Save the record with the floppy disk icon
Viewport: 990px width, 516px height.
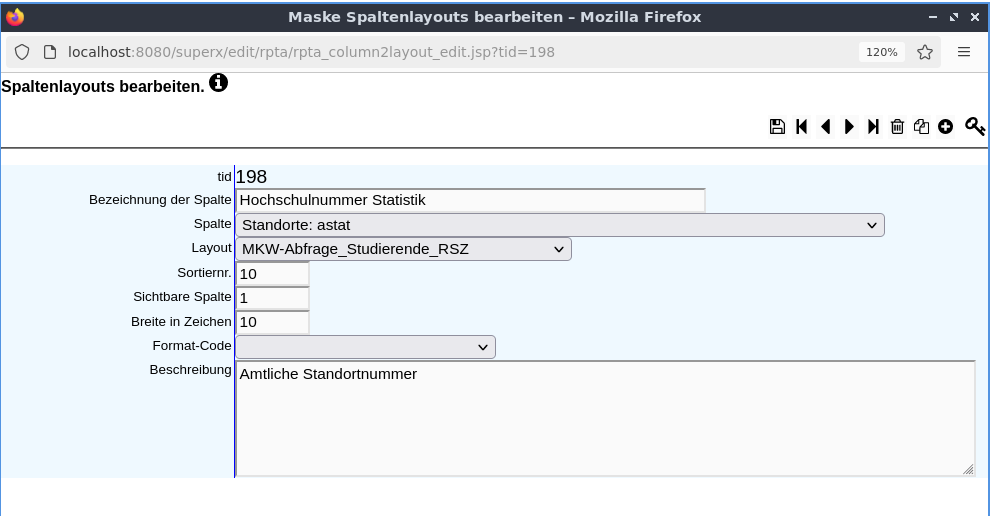click(x=777, y=127)
